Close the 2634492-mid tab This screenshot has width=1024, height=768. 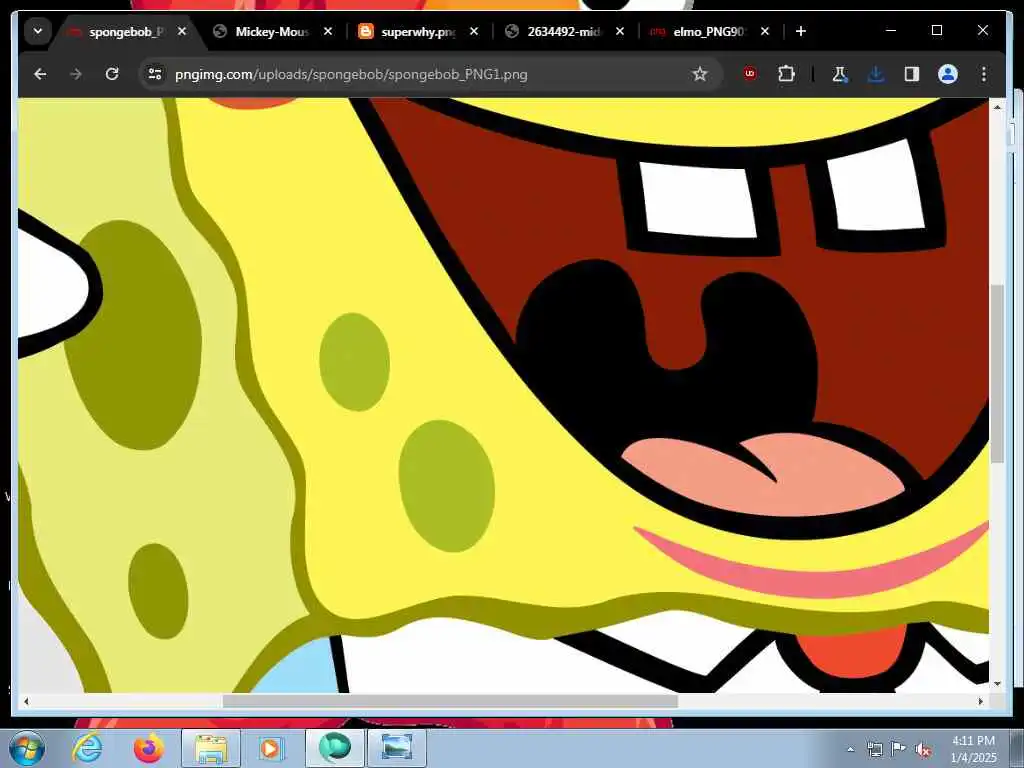point(620,31)
